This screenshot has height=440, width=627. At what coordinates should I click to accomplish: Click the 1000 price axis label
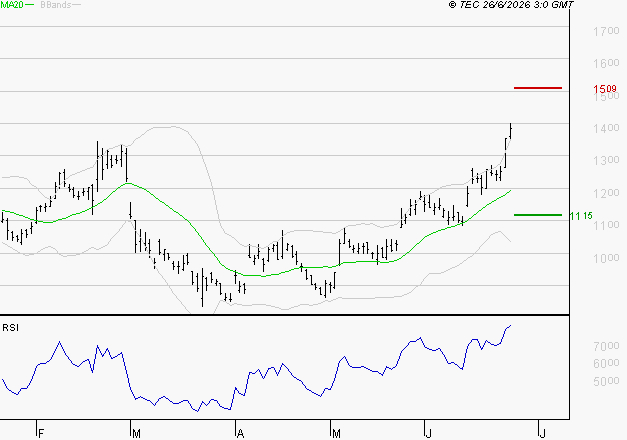click(606, 258)
